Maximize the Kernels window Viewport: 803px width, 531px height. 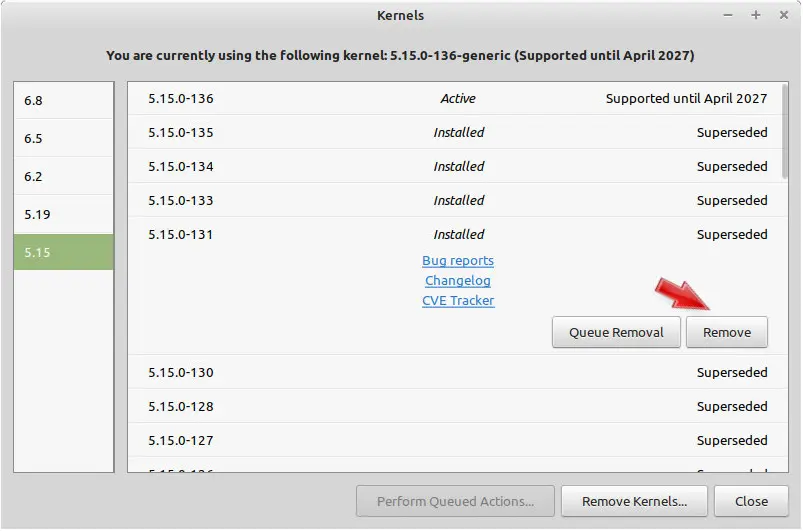click(x=755, y=15)
